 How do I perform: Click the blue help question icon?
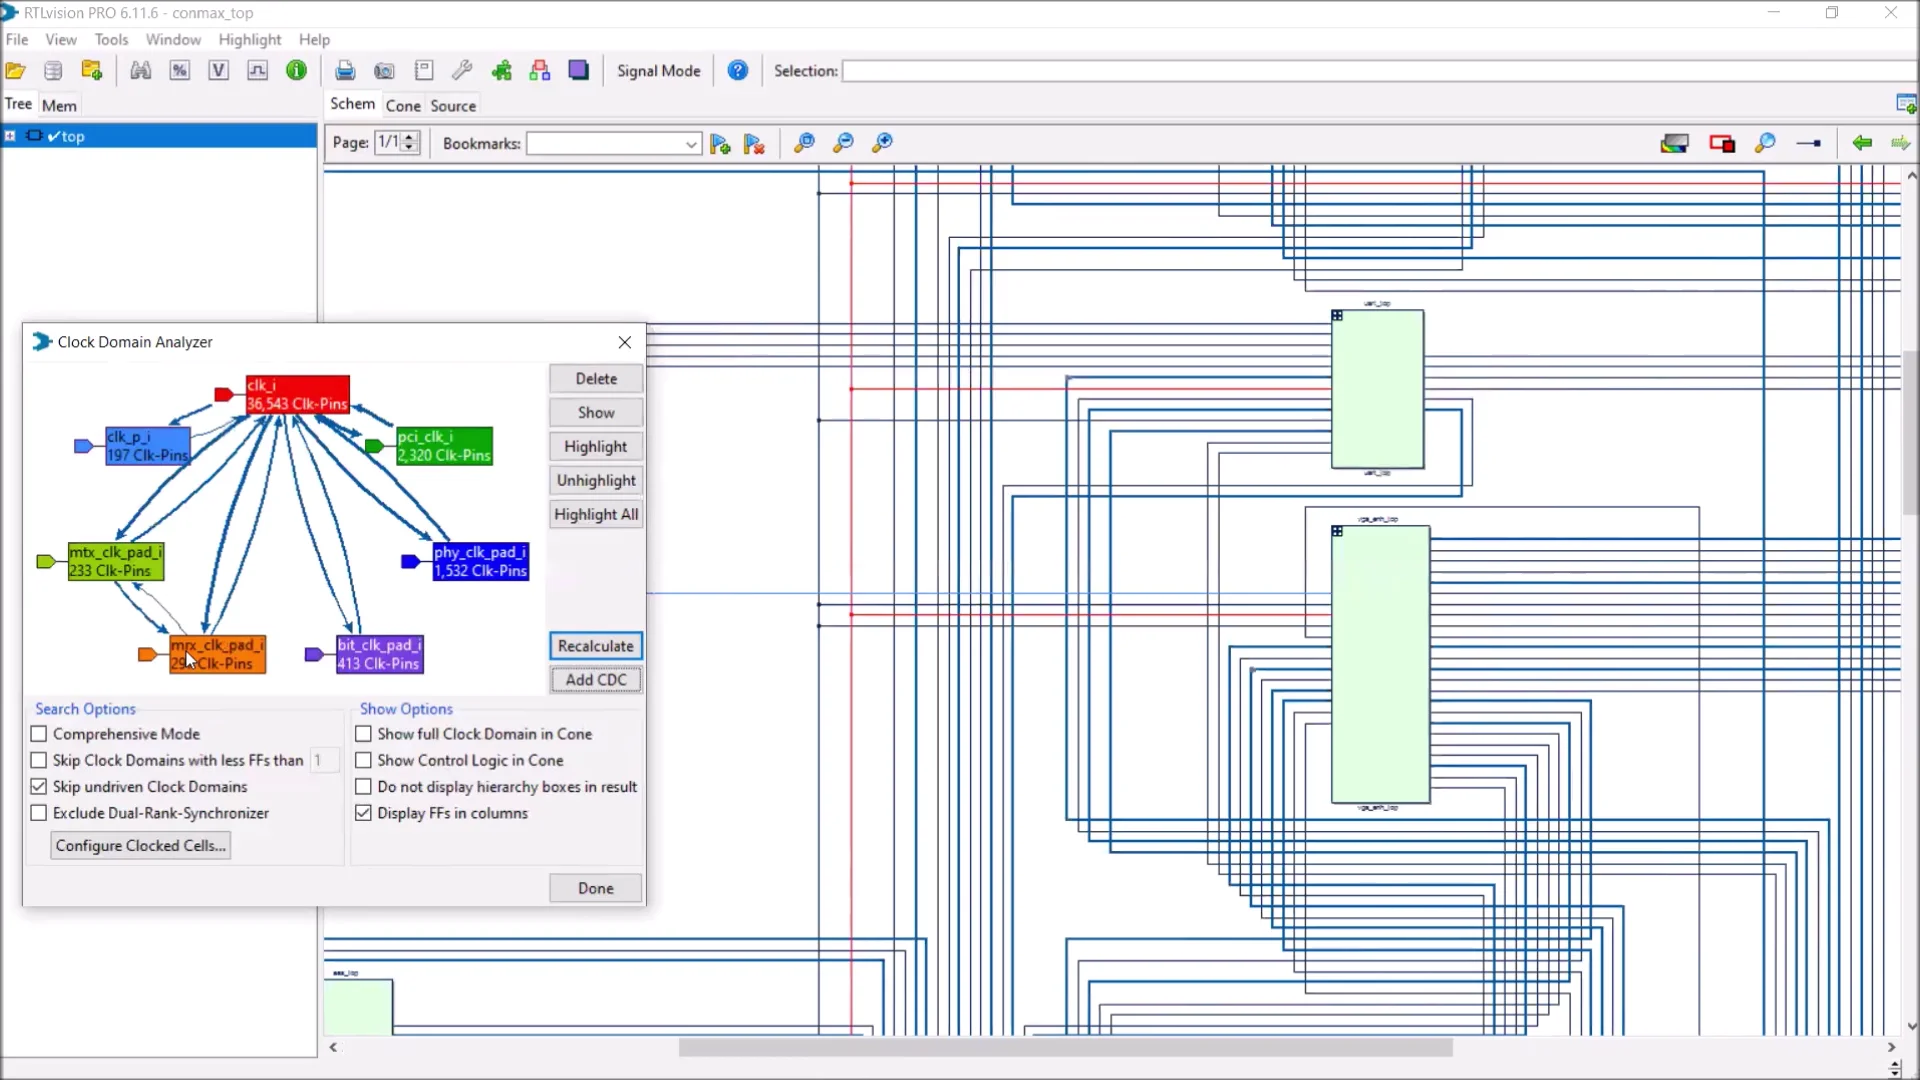[737, 71]
